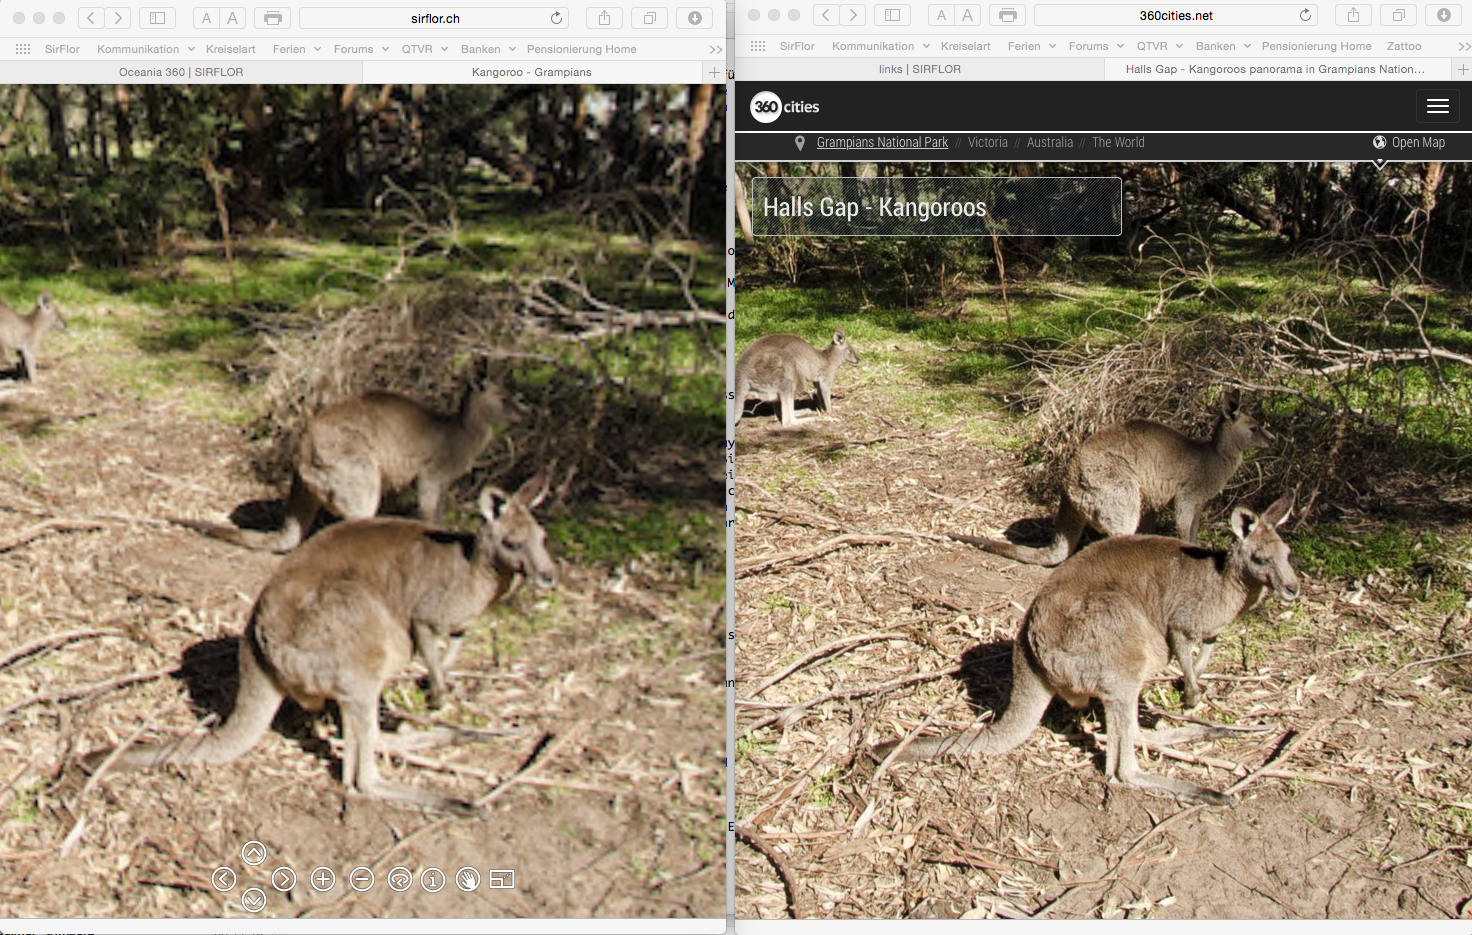Toggle the sidebar in the sirflor.ch window
Viewport: 1472px width, 935px height.
coord(157,18)
